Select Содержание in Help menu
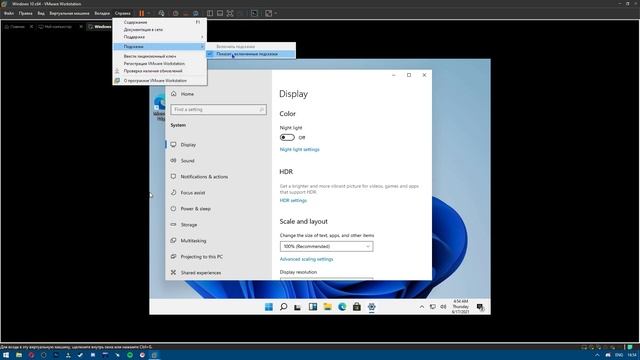Image resolution: width=640 pixels, height=360 pixels. click(160, 22)
